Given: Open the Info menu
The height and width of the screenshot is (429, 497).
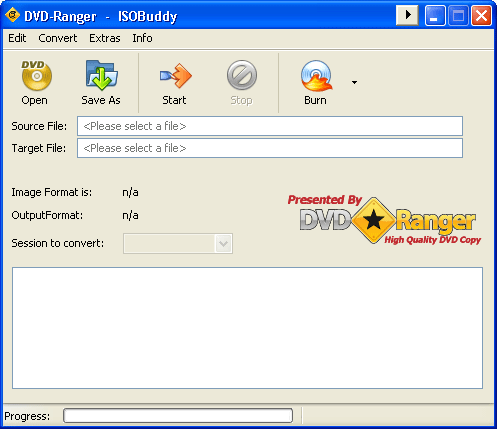Looking at the screenshot, I should [142, 38].
